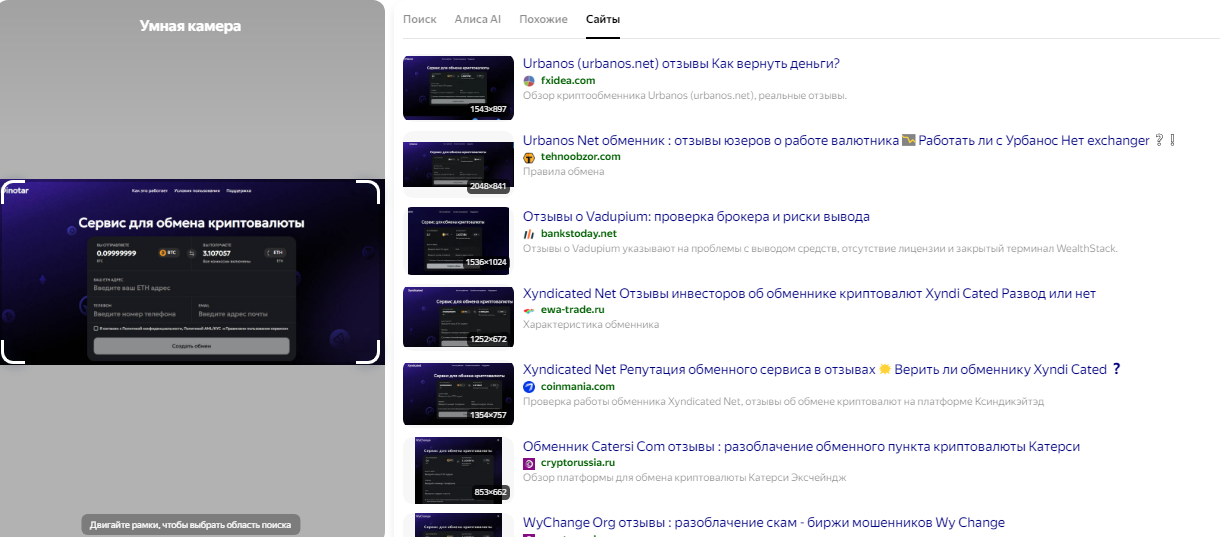
Task: Click the 'Обзор платформы для обмена' description
Action: pos(685,478)
